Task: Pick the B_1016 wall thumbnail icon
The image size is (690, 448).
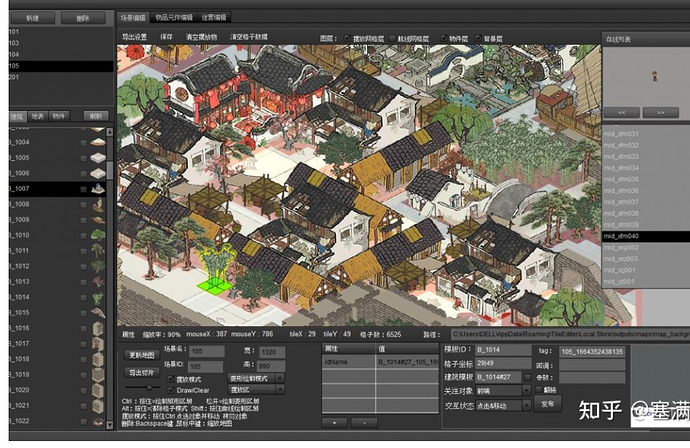Action: coord(98,328)
